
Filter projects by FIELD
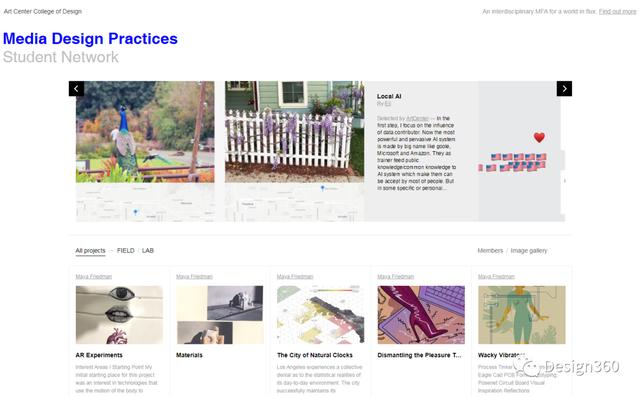coord(126,251)
